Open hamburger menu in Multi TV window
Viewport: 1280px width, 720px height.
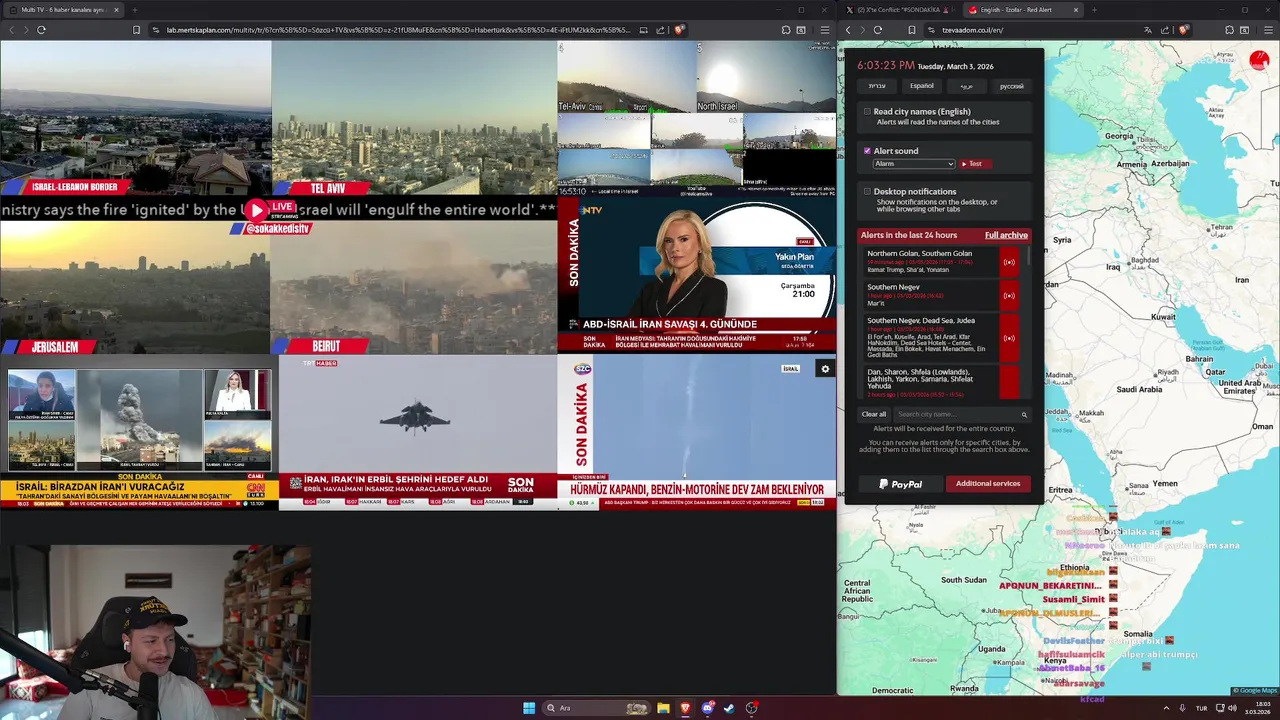[824, 30]
